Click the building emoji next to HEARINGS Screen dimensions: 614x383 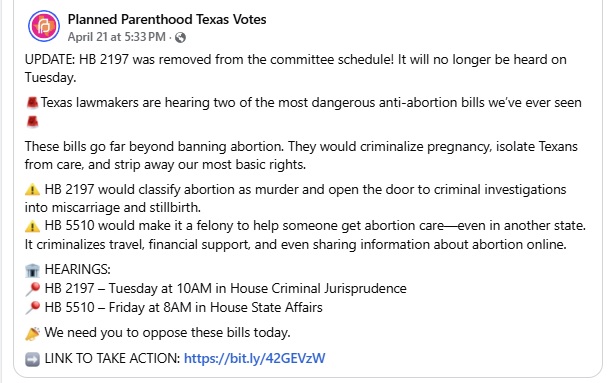tap(32, 270)
